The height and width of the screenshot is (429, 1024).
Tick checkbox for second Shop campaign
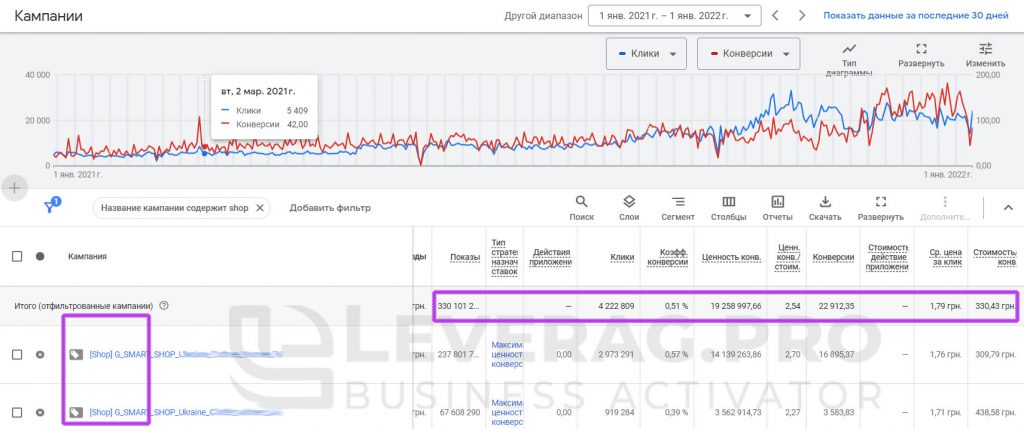pos(17,412)
